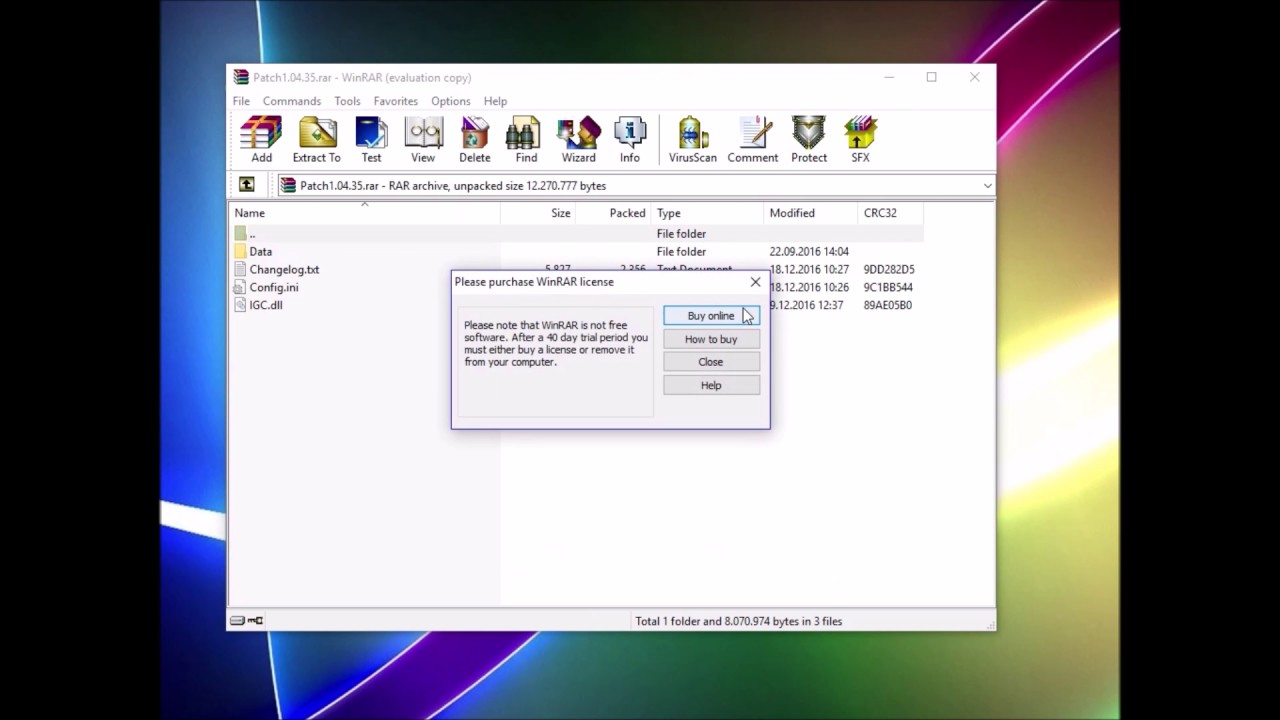This screenshot has width=1280, height=720.
Task: Sort by the CRC32 column header
Action: [891, 213]
